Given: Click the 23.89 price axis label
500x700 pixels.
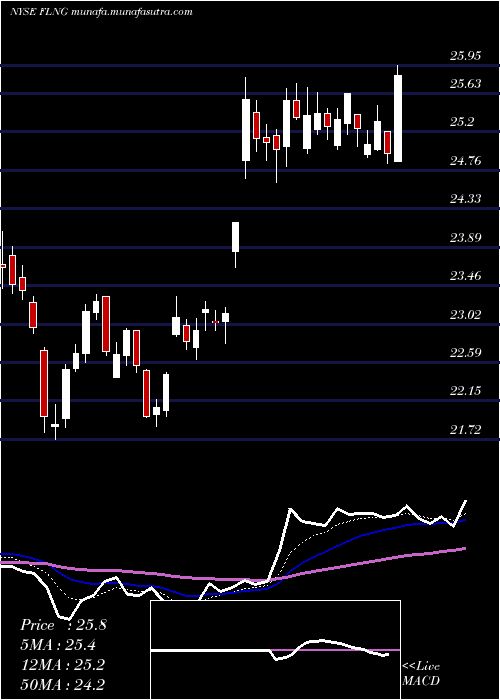Looking at the screenshot, I should pyautogui.click(x=466, y=238).
